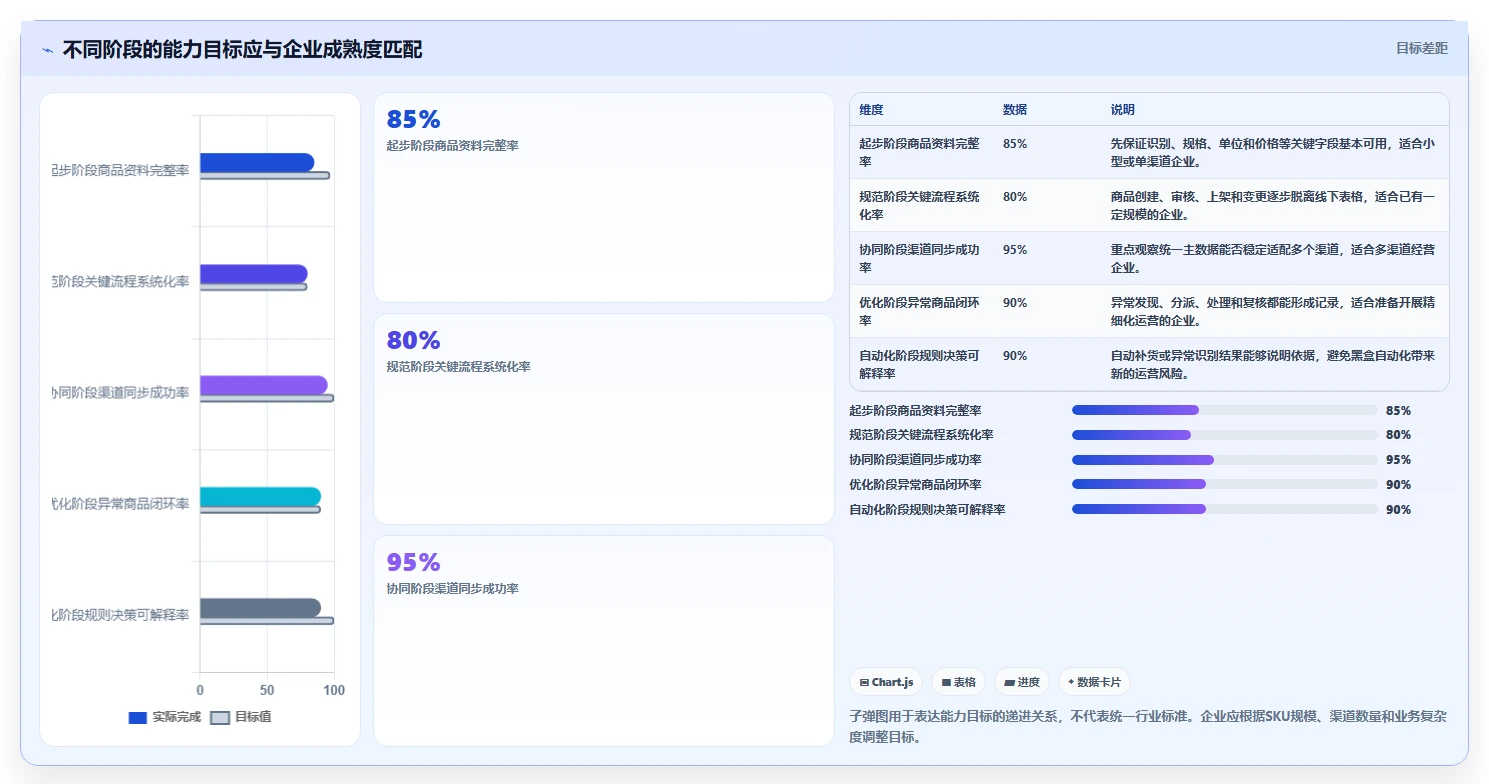The width and height of the screenshot is (1489, 784).
Task: Click the 协同阶段渠道同步成功率 chart axis label
Action: (120, 392)
